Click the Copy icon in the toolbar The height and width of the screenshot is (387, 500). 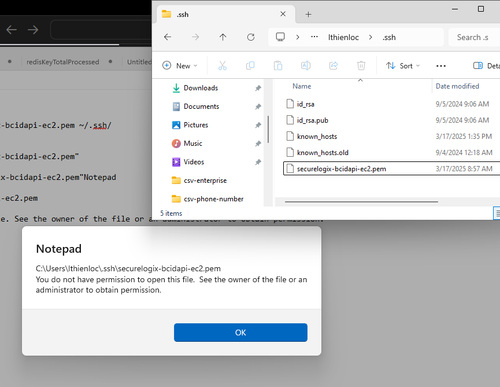(250, 66)
